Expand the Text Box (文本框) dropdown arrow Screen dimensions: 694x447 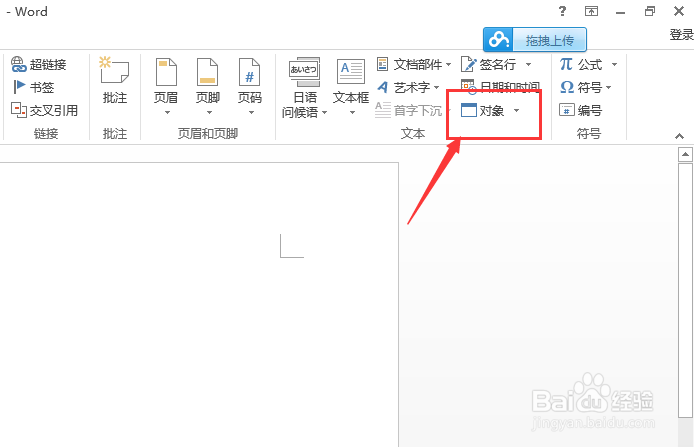pyautogui.click(x=352, y=112)
